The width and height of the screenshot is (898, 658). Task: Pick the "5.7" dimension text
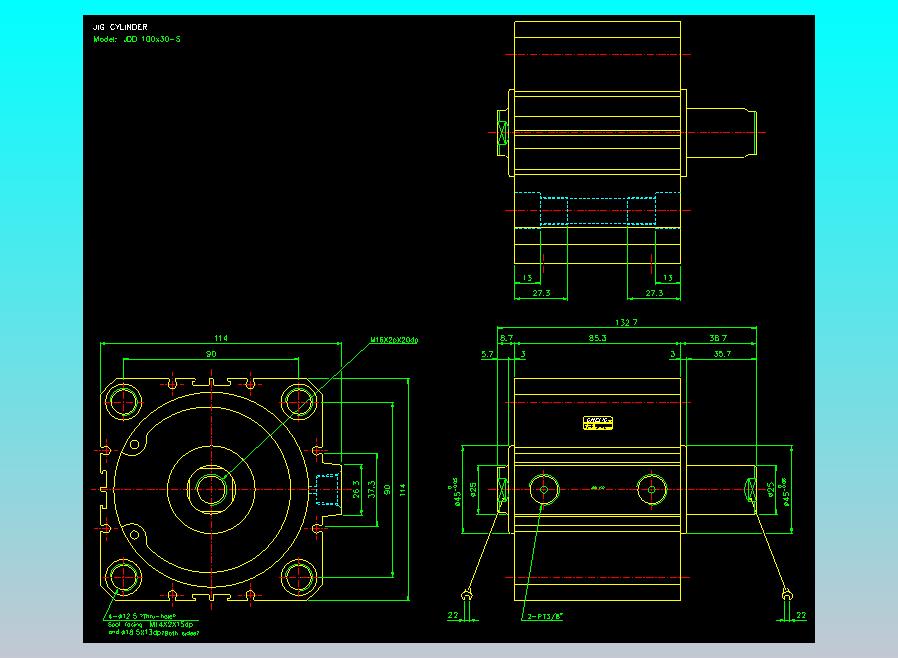coord(487,354)
